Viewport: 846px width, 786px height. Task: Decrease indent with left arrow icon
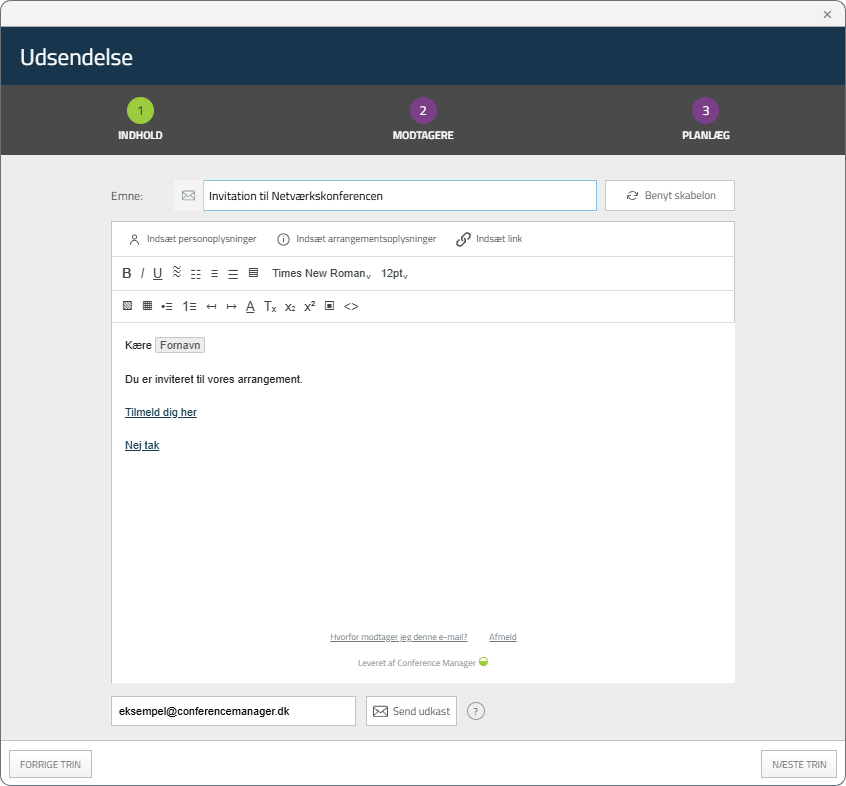[x=212, y=306]
